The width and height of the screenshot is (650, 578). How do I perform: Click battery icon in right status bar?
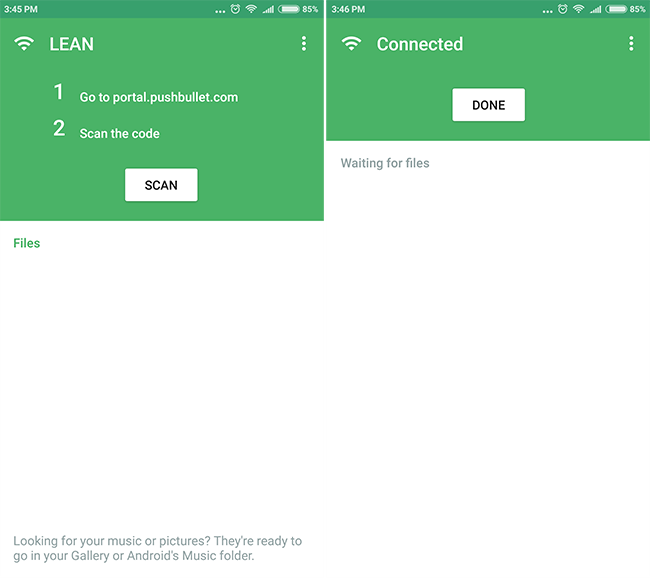point(616,9)
